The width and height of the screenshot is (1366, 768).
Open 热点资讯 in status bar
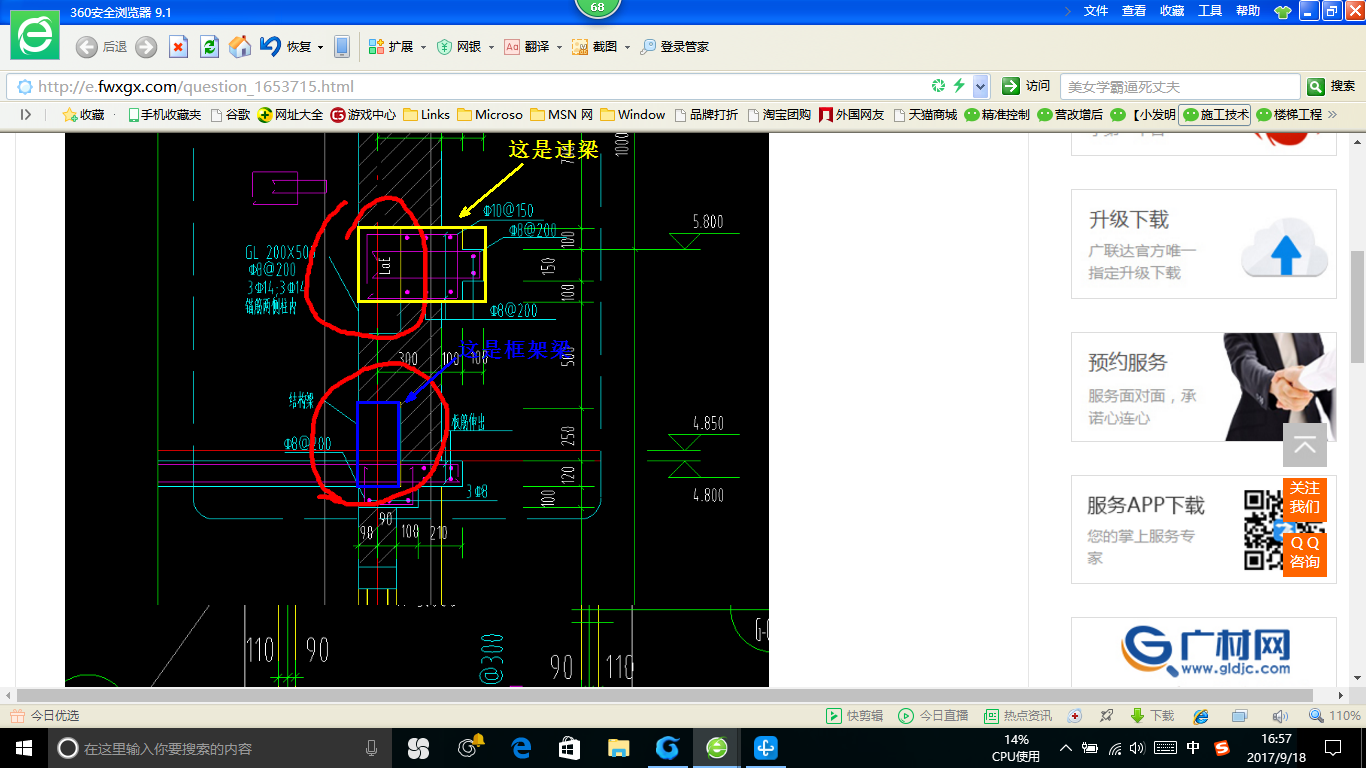tap(1018, 716)
